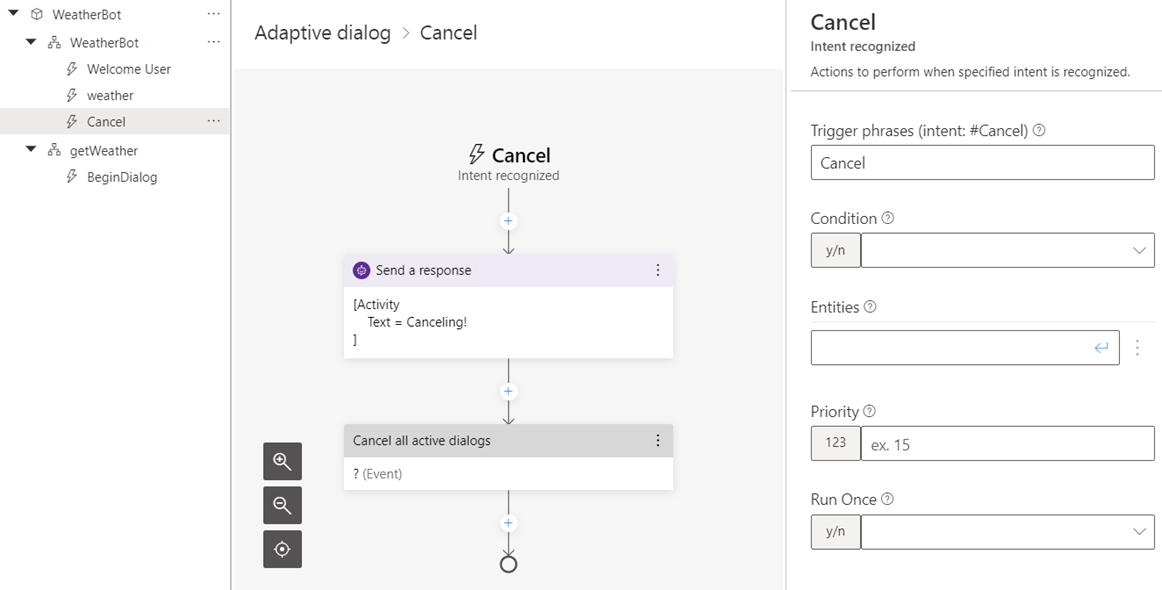Image resolution: width=1162 pixels, height=590 pixels.
Task: Open Cancel all active dialogs options menu
Action: 657,441
